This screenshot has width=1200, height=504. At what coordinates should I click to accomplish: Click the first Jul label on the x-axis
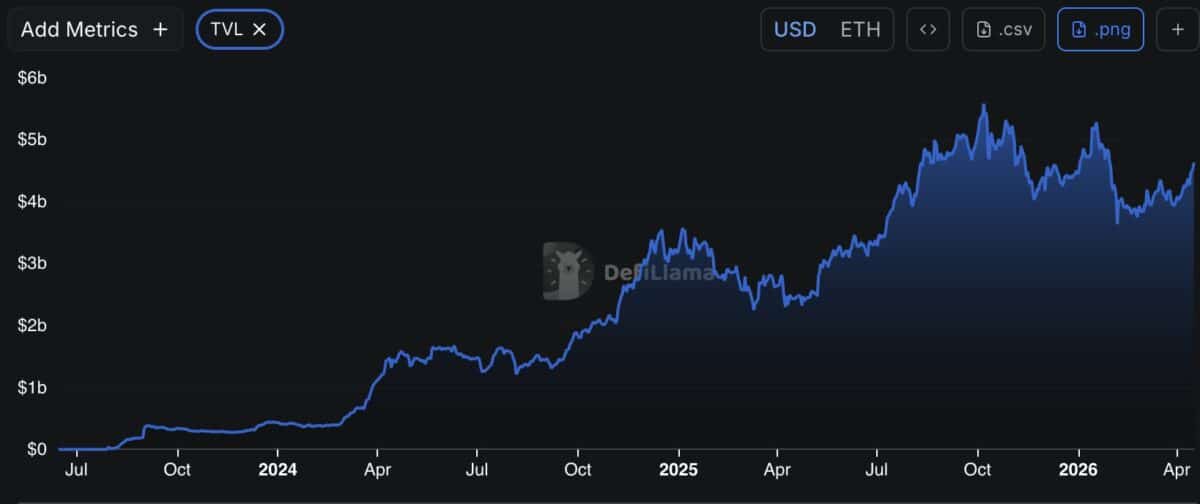pyautogui.click(x=77, y=469)
